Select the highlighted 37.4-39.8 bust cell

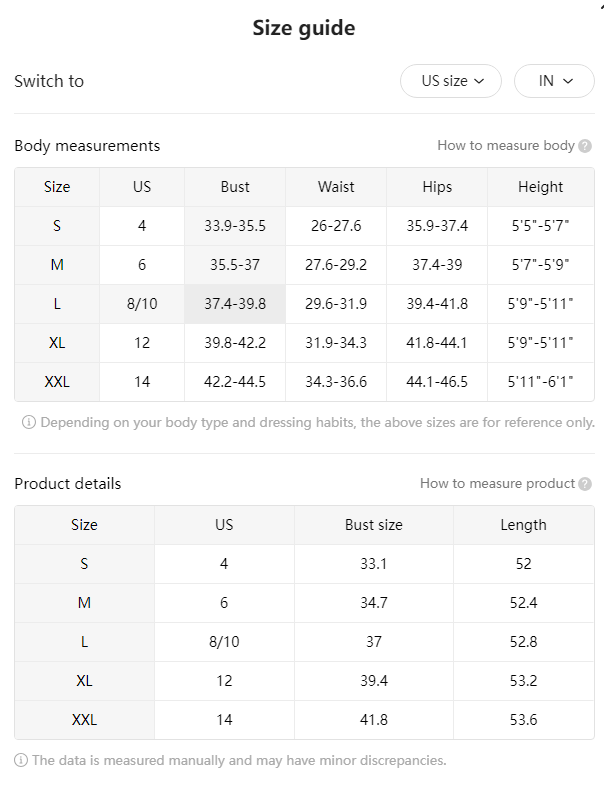tap(235, 304)
